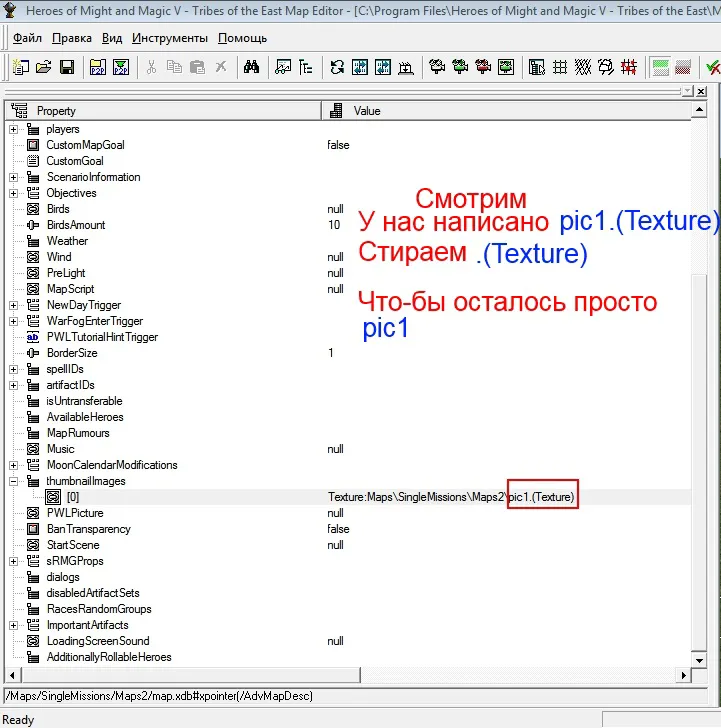Image resolution: width=721 pixels, height=728 pixels.
Task: Click the map properties picture icon
Action: click(x=283, y=68)
